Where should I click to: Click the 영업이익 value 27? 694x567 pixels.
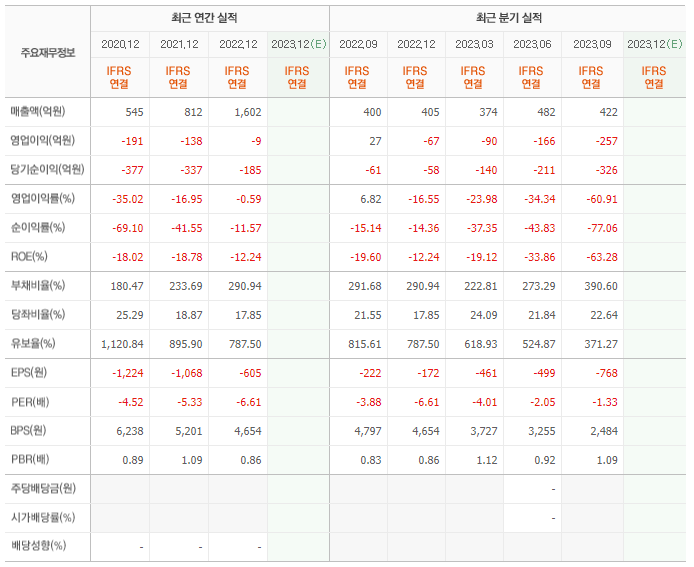[375, 141]
